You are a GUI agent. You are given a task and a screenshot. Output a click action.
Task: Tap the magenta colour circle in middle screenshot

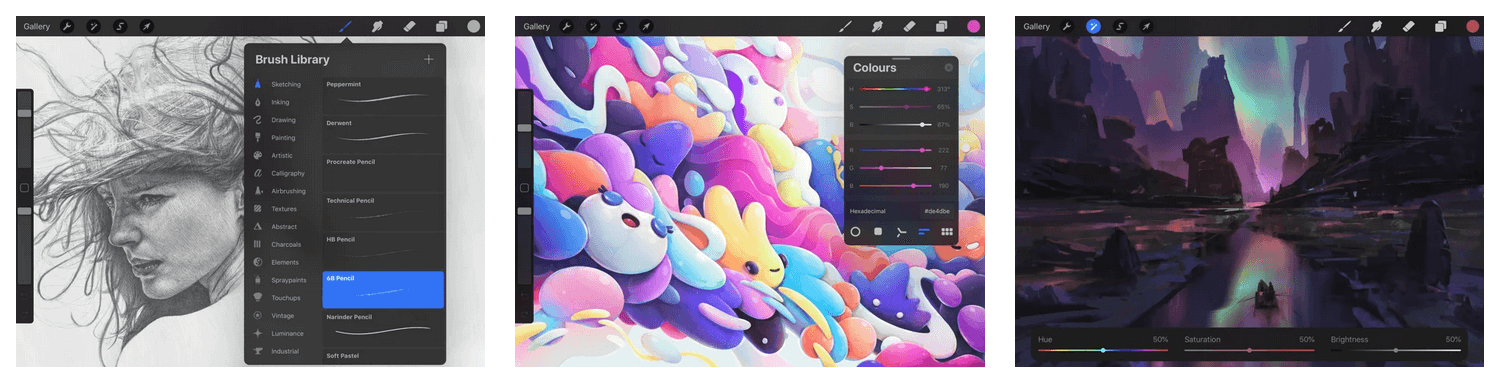point(973,26)
